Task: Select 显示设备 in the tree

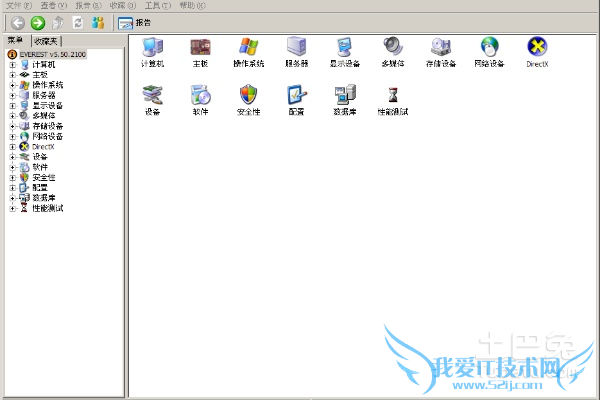Action: pos(47,106)
